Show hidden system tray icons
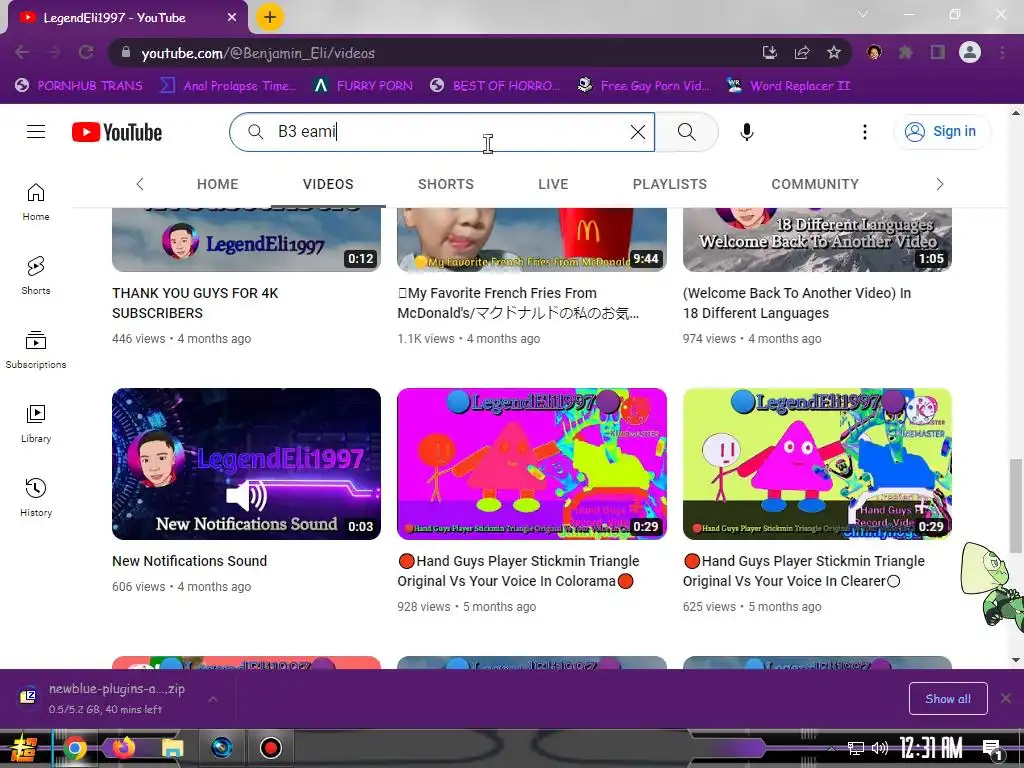 (831, 748)
